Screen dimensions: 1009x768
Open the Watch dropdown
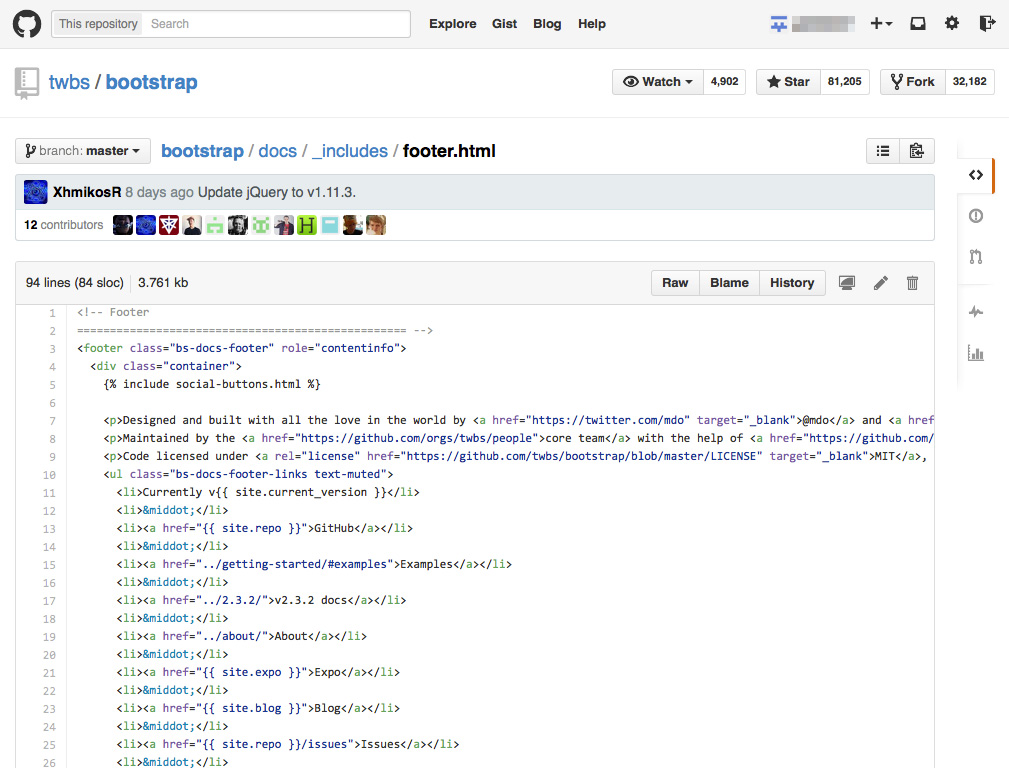click(658, 82)
